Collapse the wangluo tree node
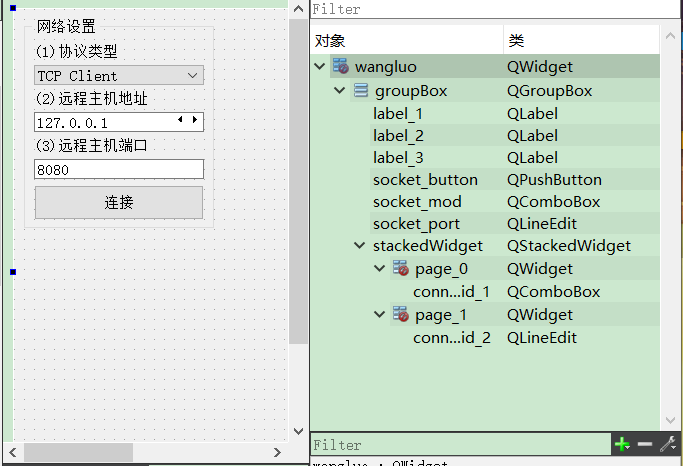The image size is (683, 466). coord(320,67)
